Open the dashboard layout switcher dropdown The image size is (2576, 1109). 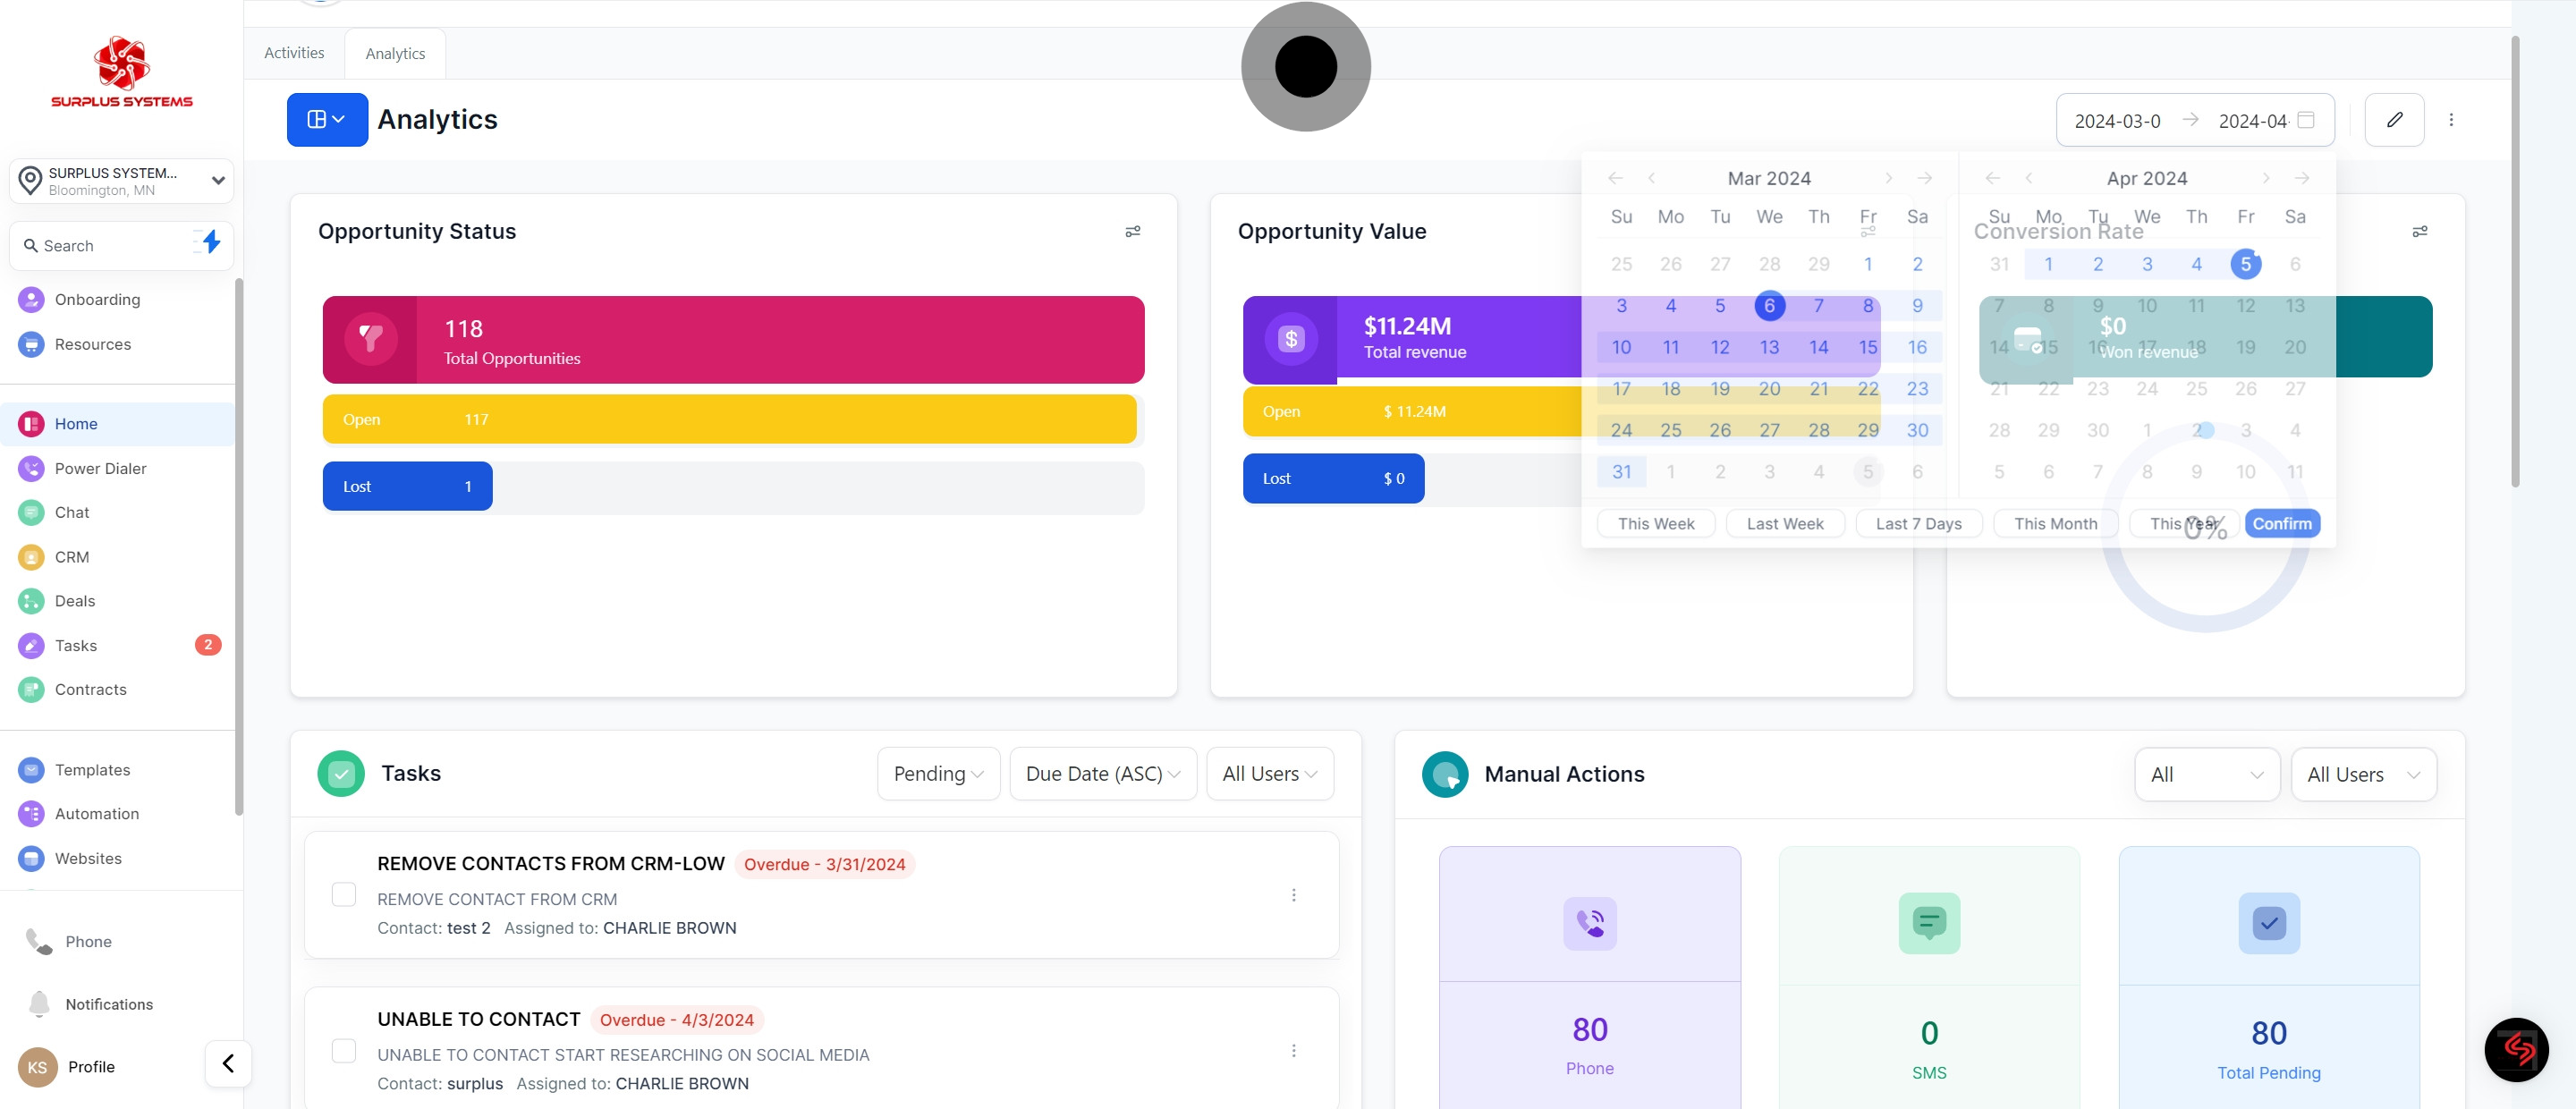(x=327, y=120)
